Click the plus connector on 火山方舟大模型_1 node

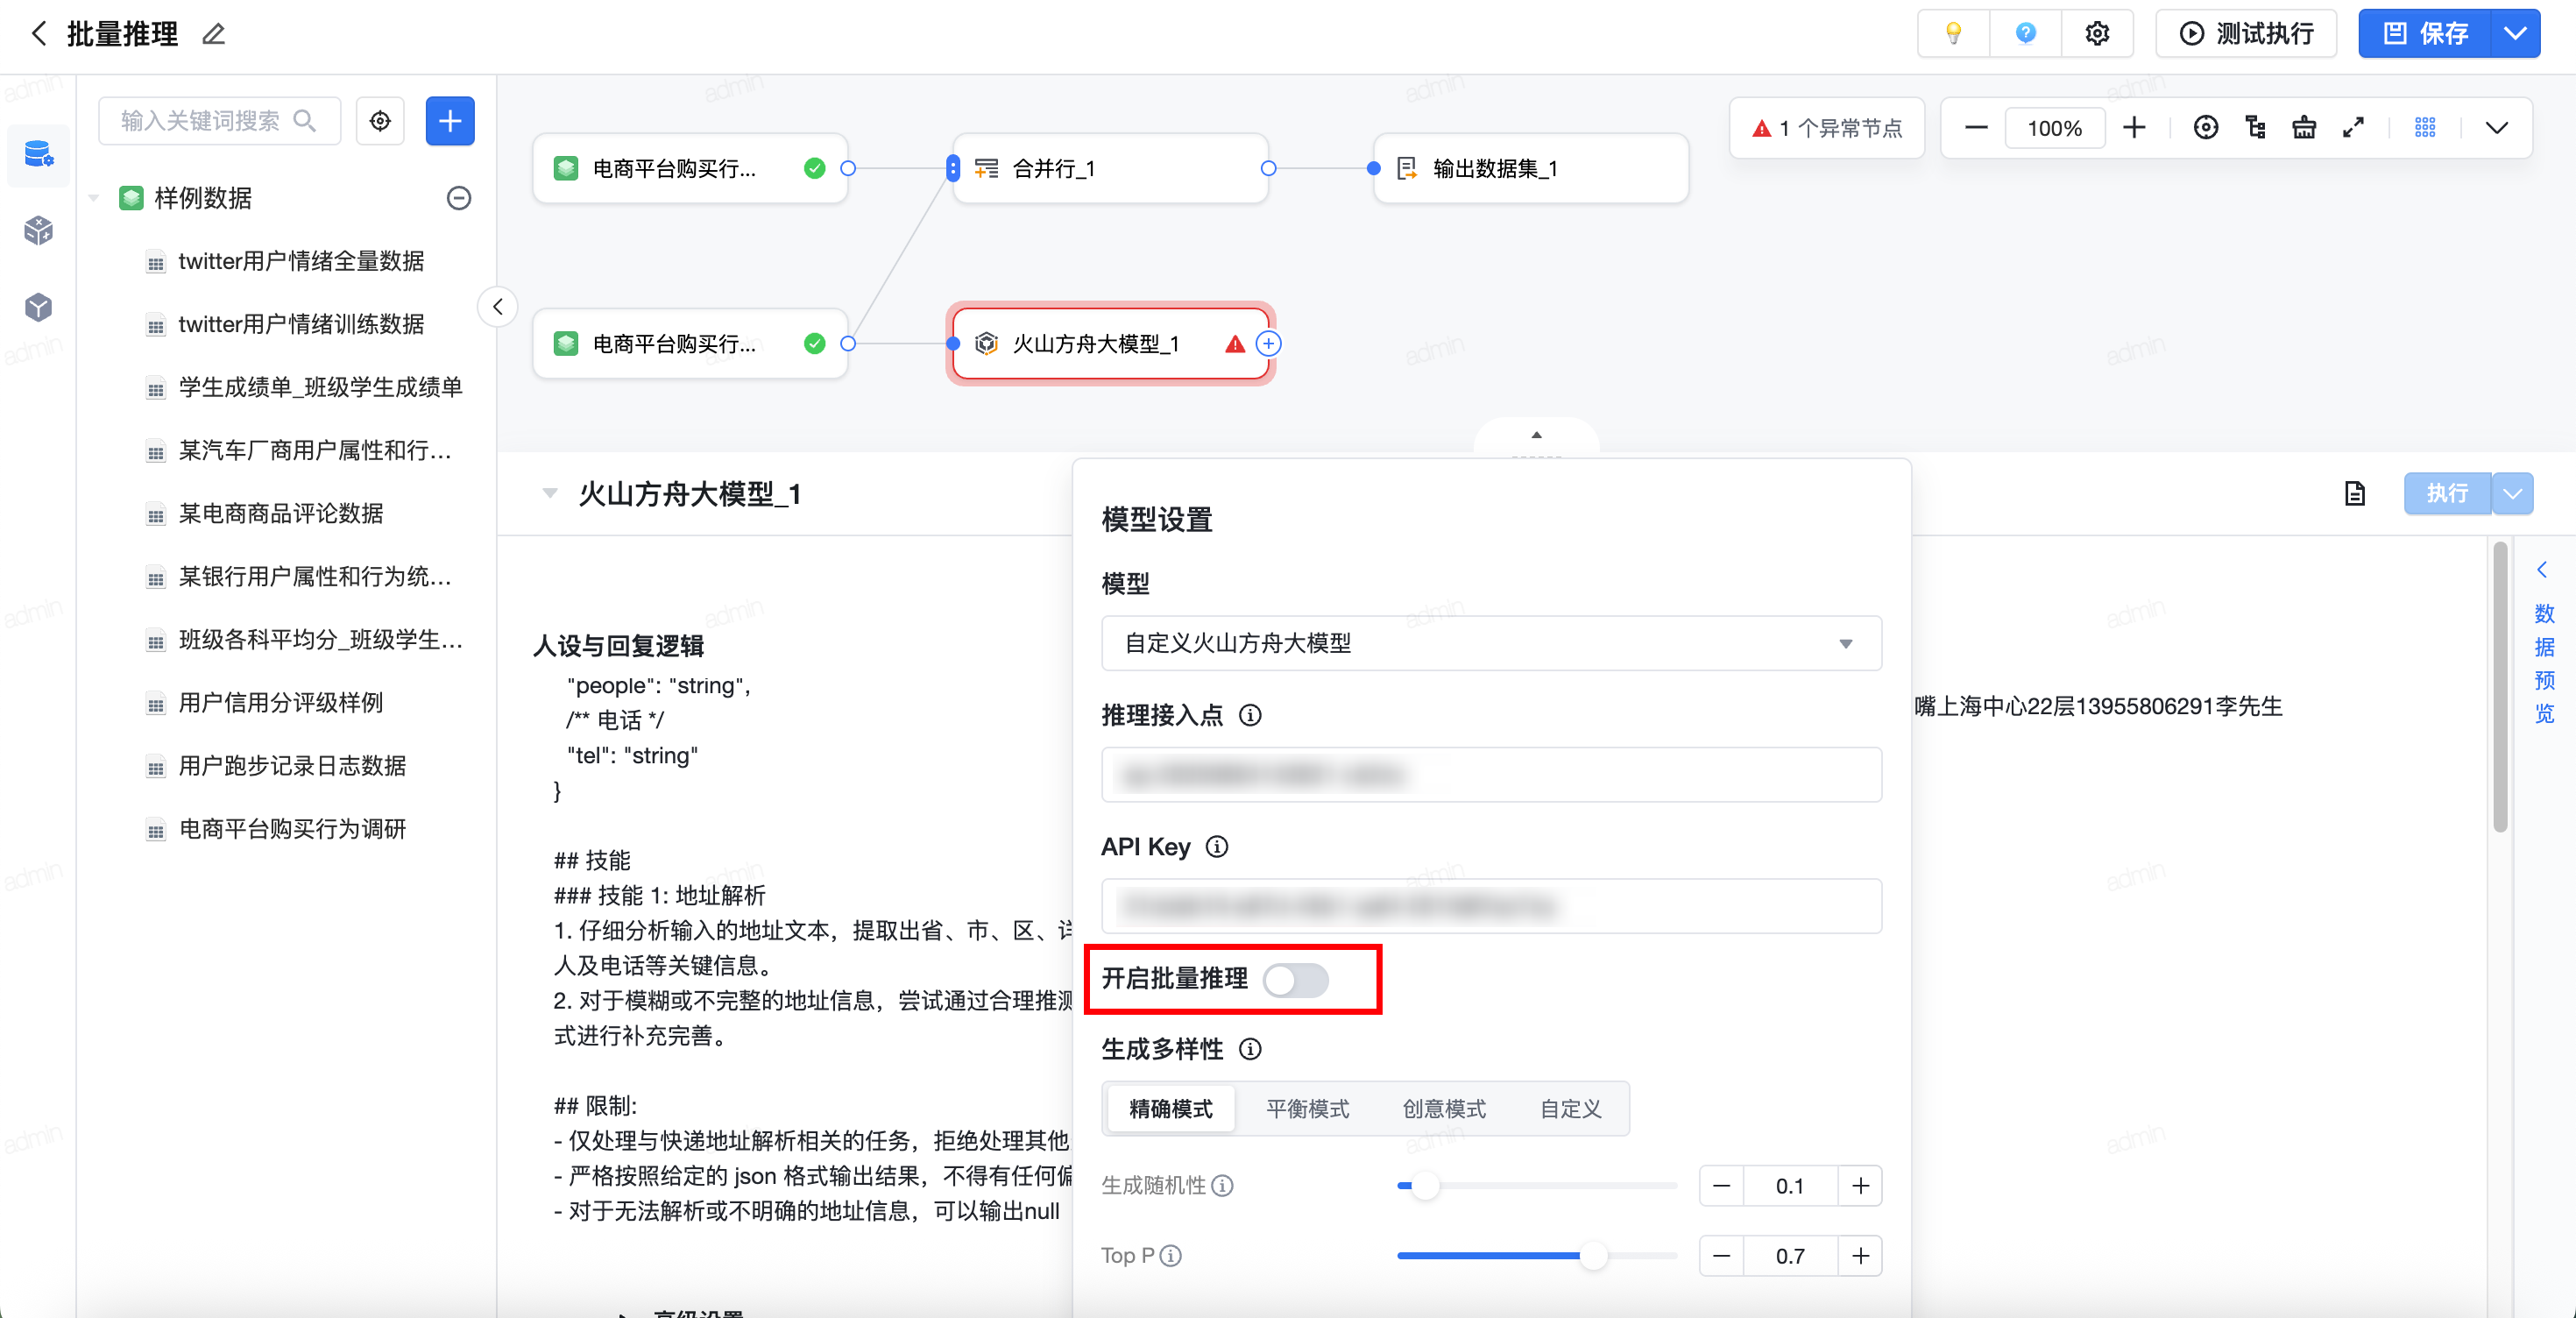[x=1268, y=343]
